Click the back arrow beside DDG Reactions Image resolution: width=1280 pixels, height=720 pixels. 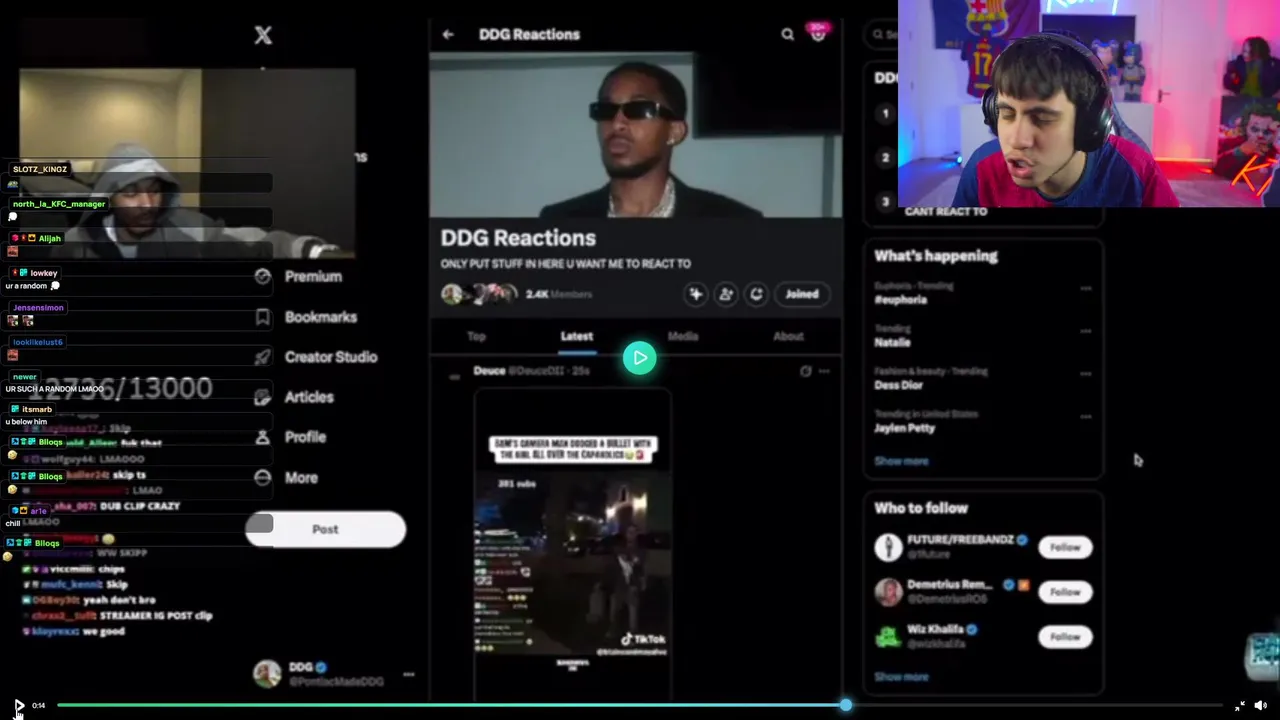(448, 35)
